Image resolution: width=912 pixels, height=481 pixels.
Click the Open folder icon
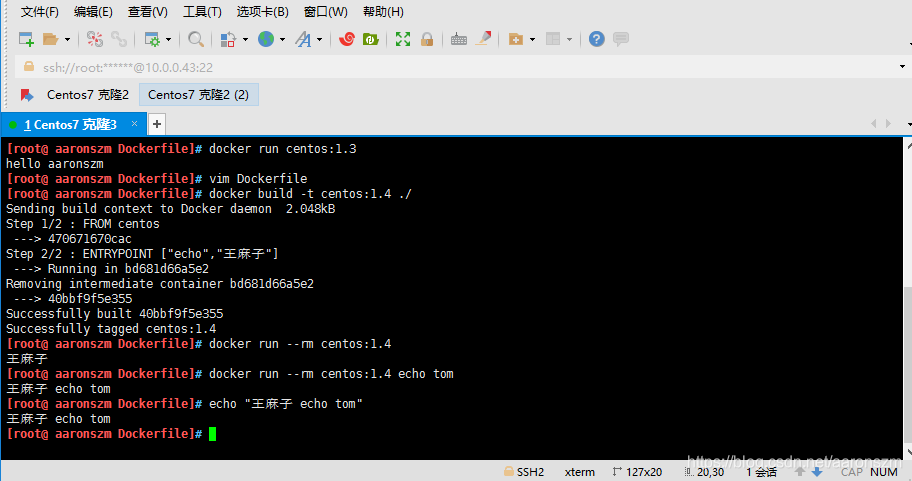click(x=51, y=39)
